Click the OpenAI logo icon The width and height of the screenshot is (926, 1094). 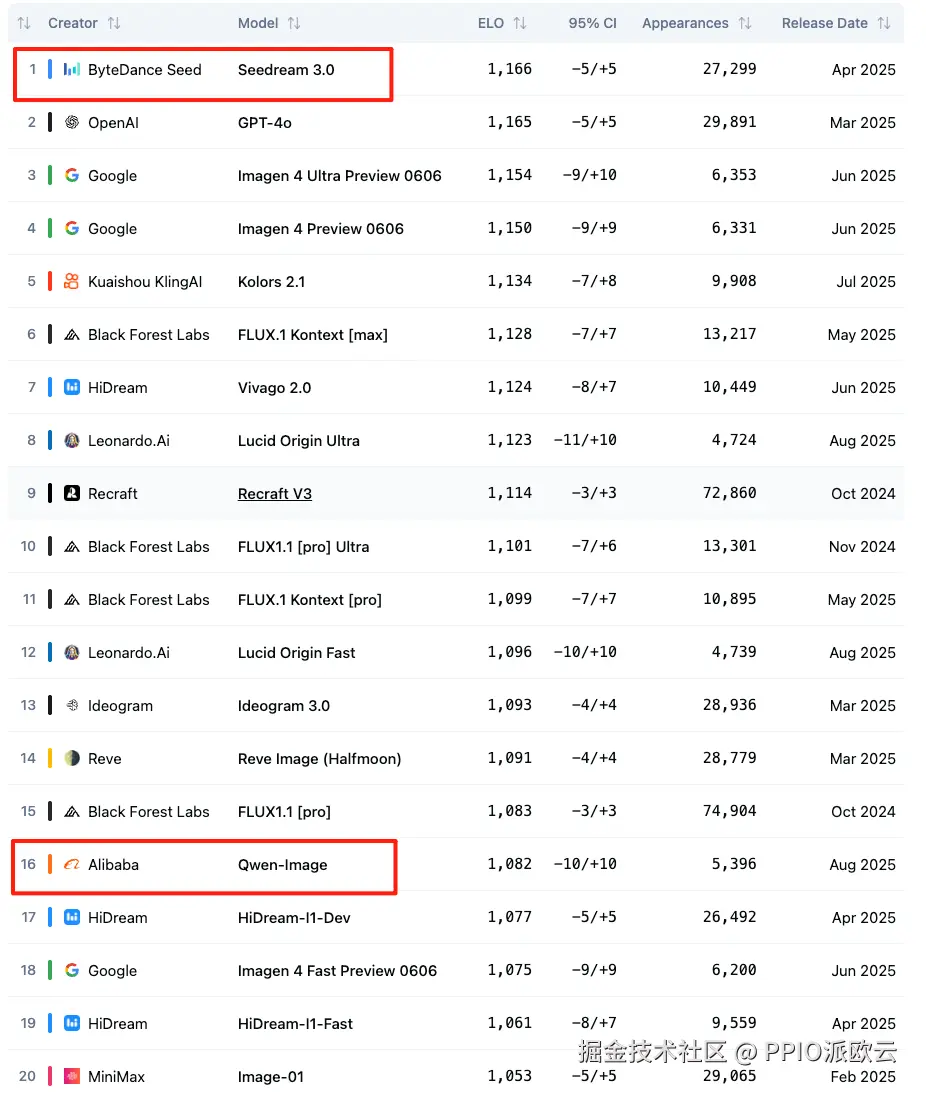(72, 122)
